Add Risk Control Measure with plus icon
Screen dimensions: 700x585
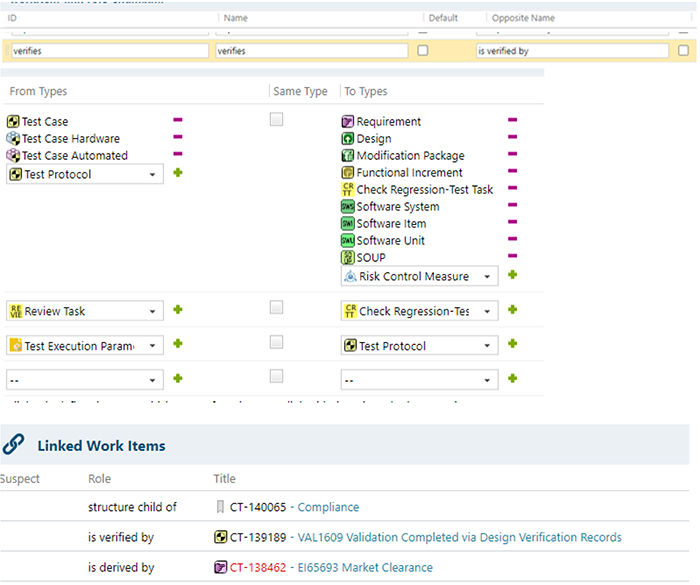click(x=512, y=275)
